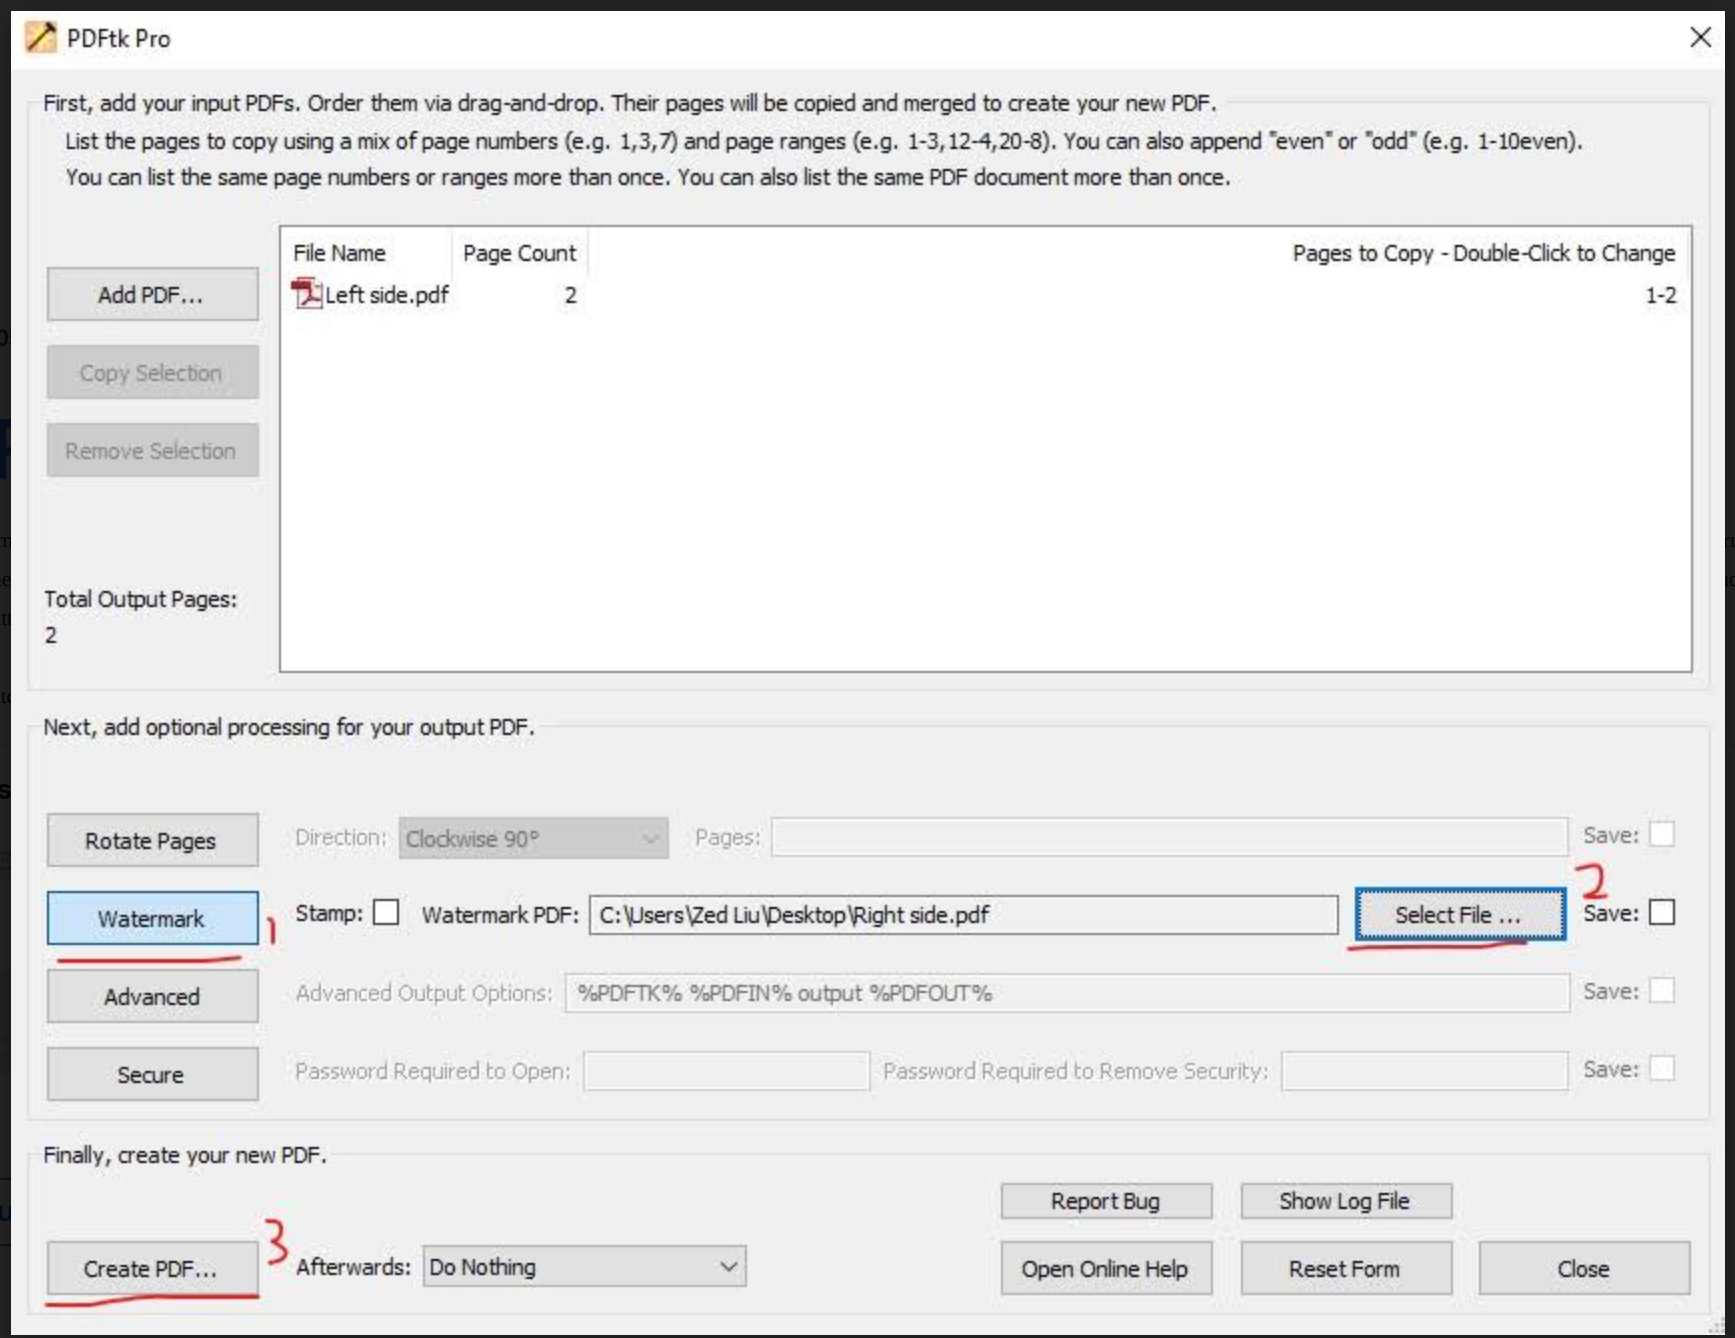Image resolution: width=1735 pixels, height=1338 pixels.
Task: Close the PDFtk Pro window
Action: click(1699, 38)
